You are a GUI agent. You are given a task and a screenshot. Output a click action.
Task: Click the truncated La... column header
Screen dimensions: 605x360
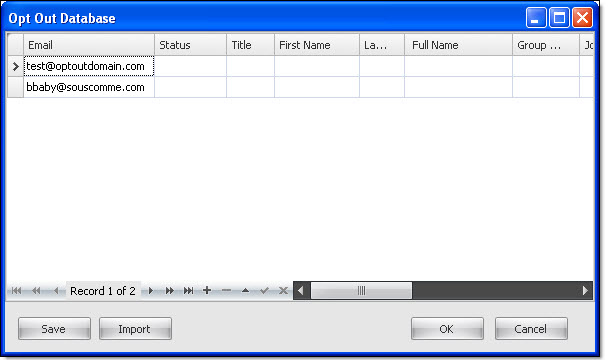382,45
